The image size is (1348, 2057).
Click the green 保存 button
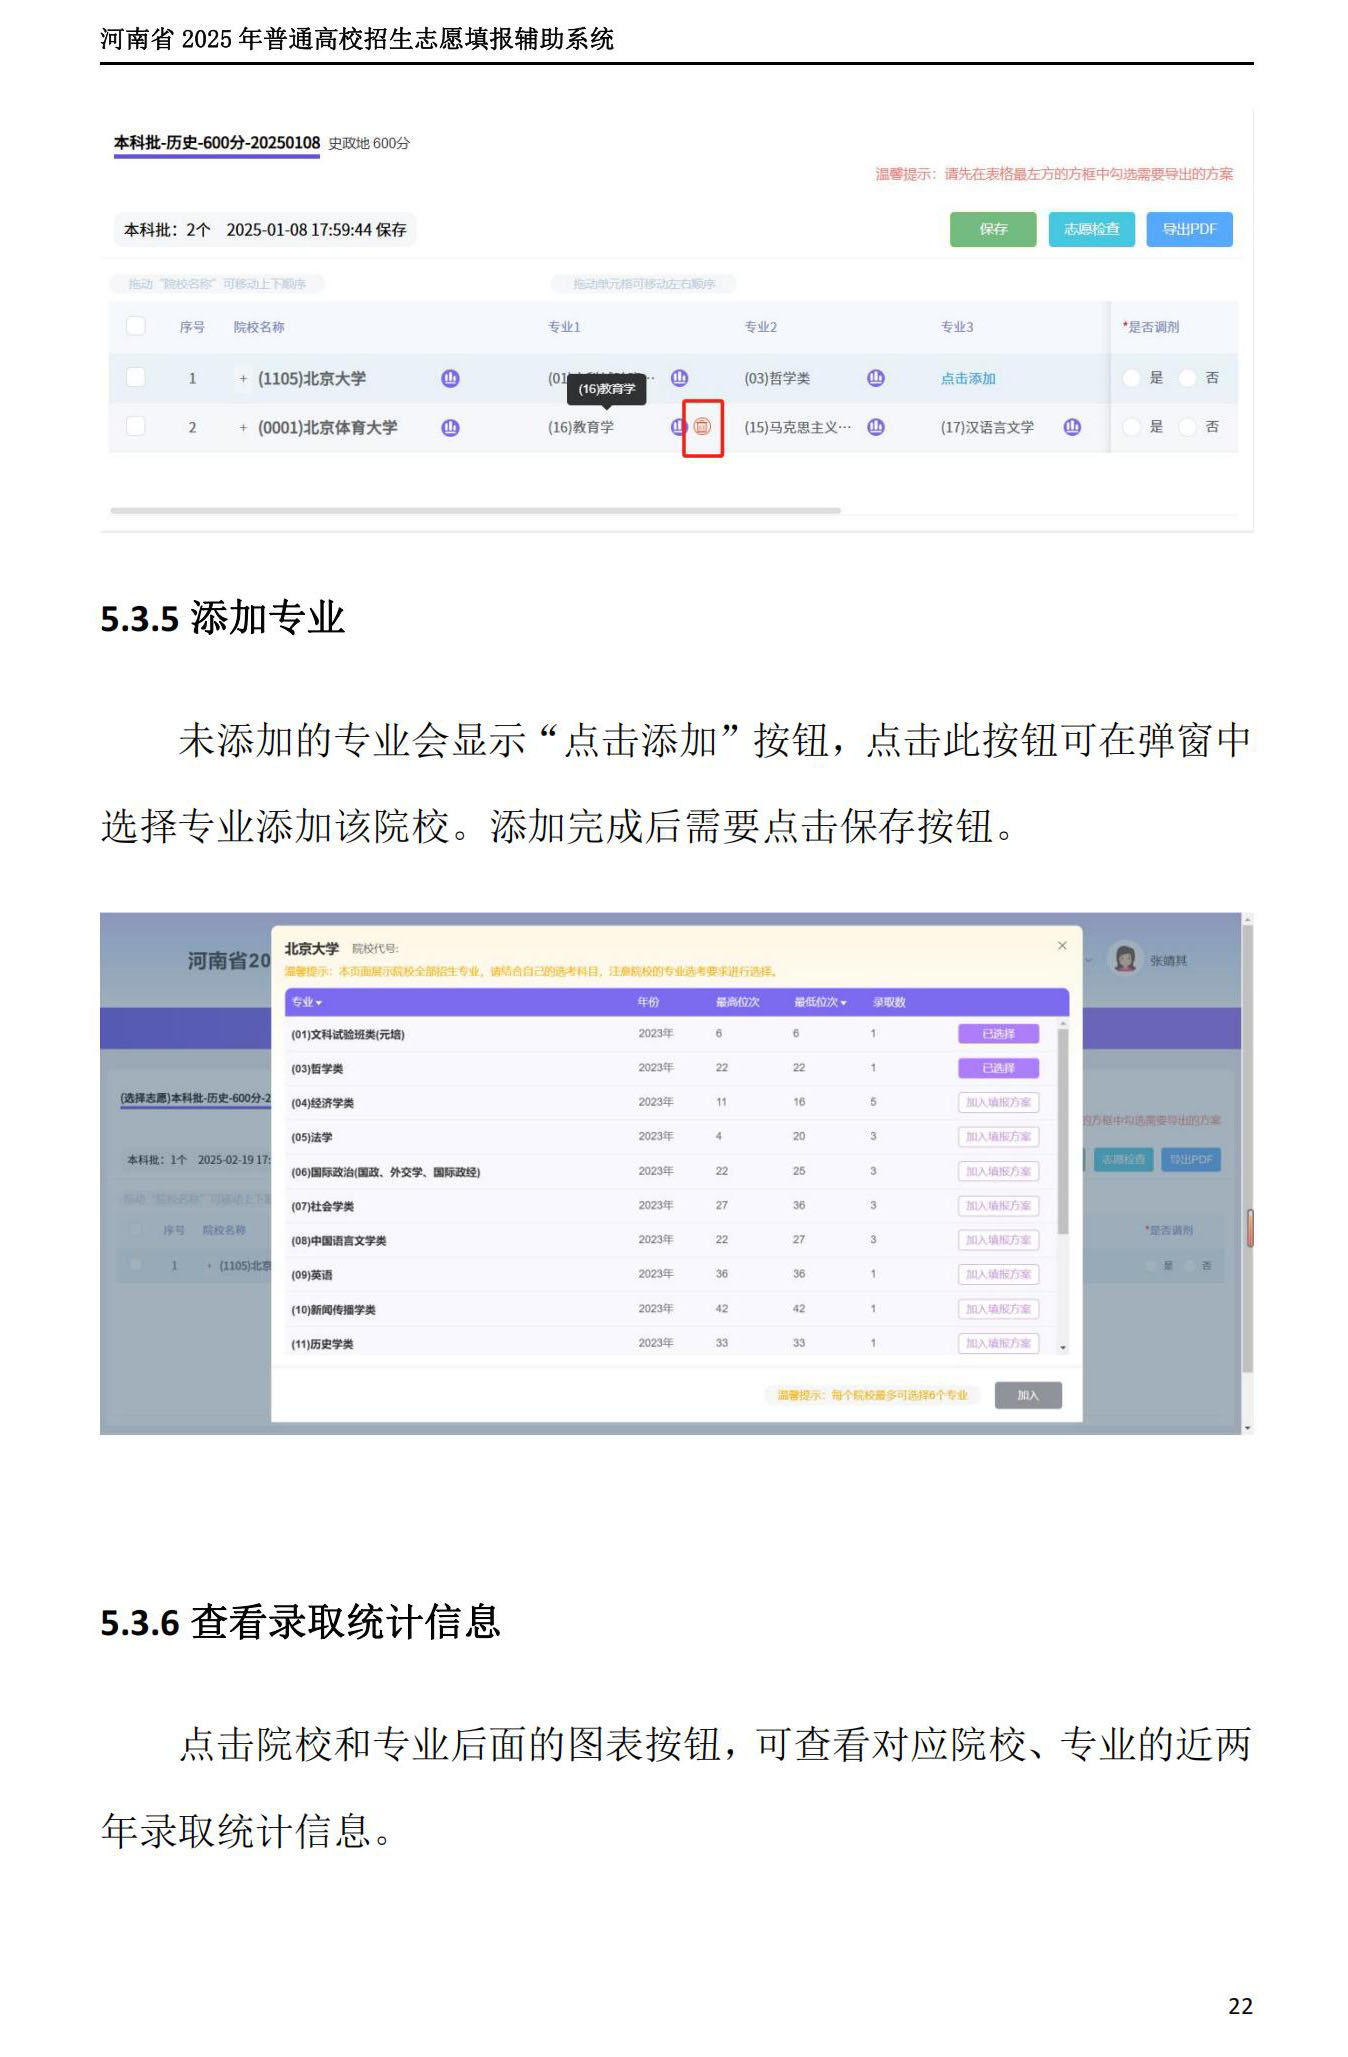(x=993, y=229)
